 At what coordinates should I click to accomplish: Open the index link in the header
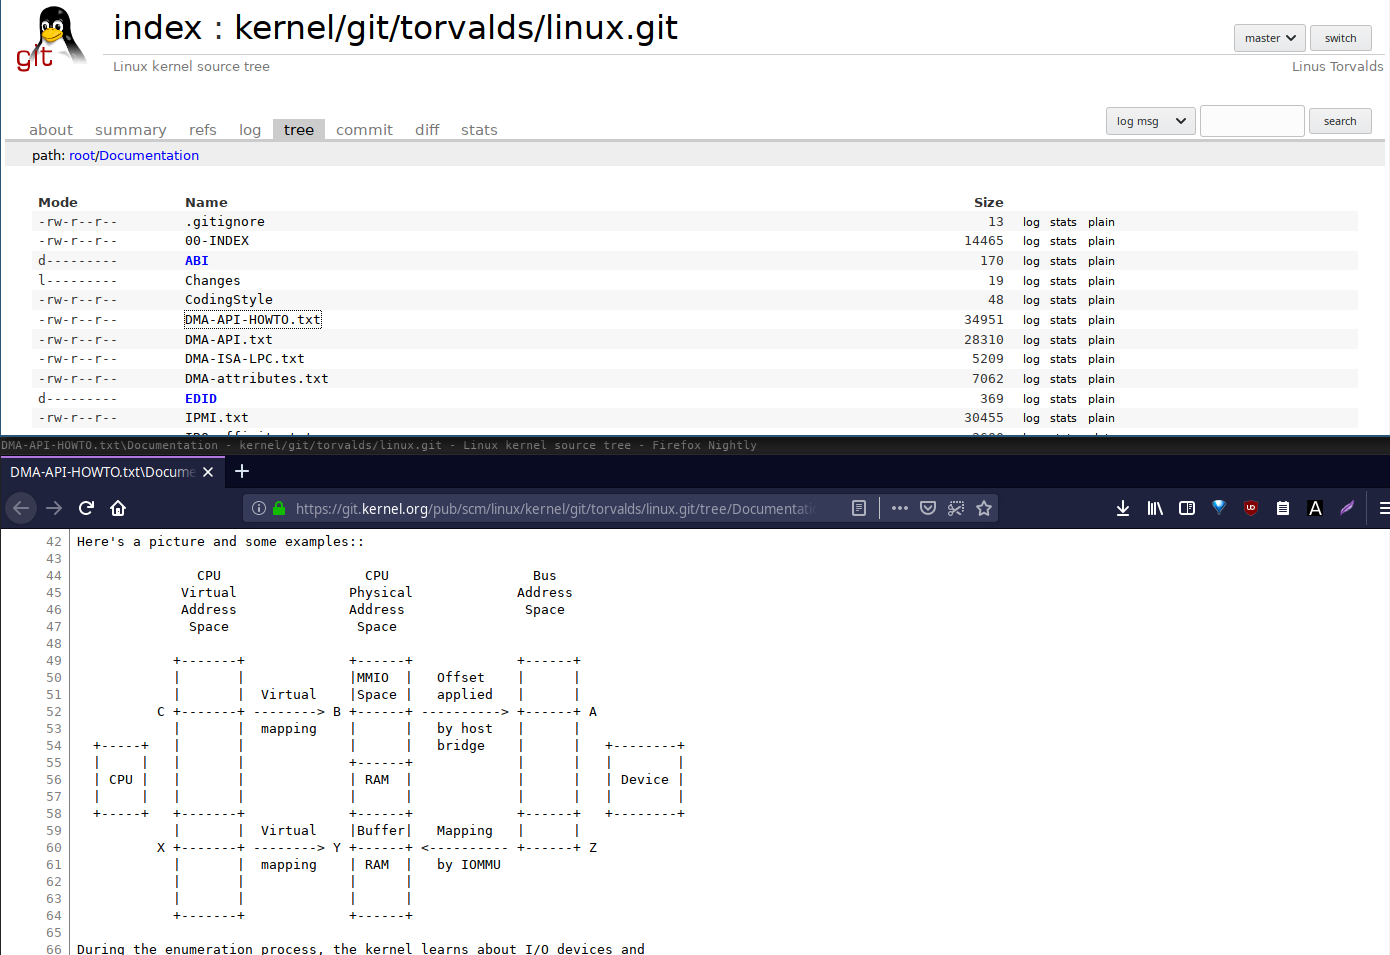pos(158,27)
